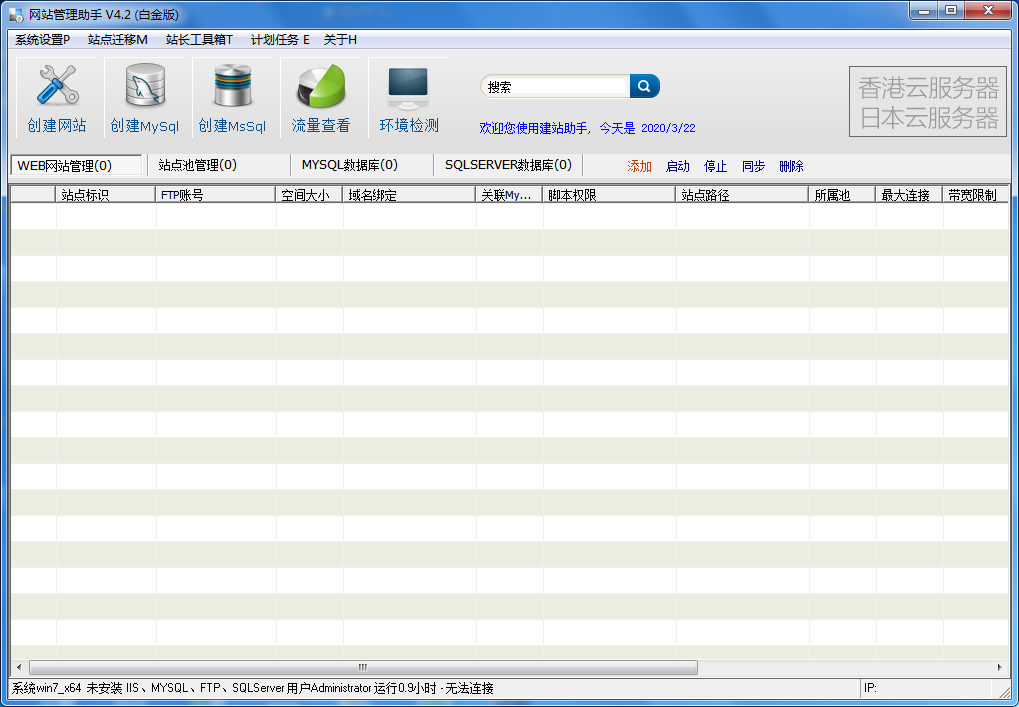The width and height of the screenshot is (1019, 707).
Task: Click into the 搜索 input field
Action: [555, 87]
